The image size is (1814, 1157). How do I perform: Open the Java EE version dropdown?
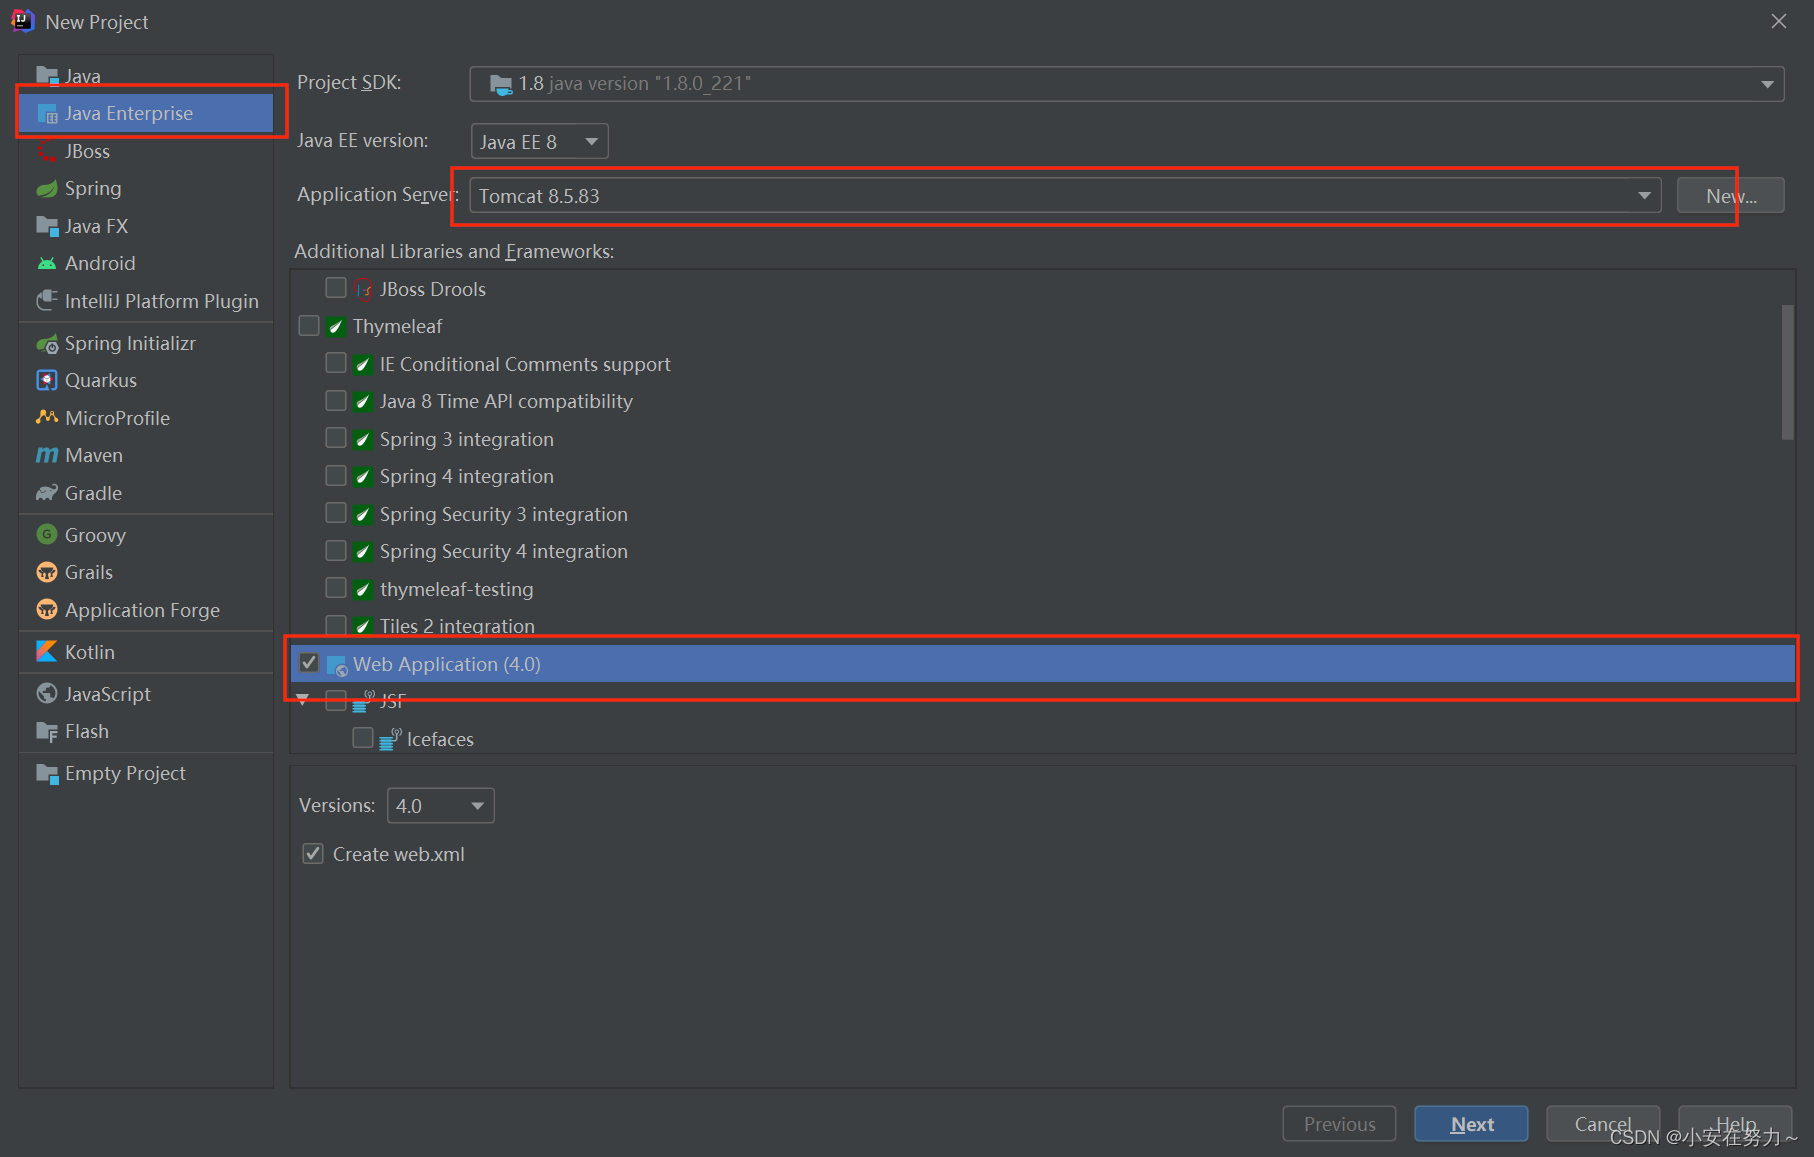[x=539, y=142]
